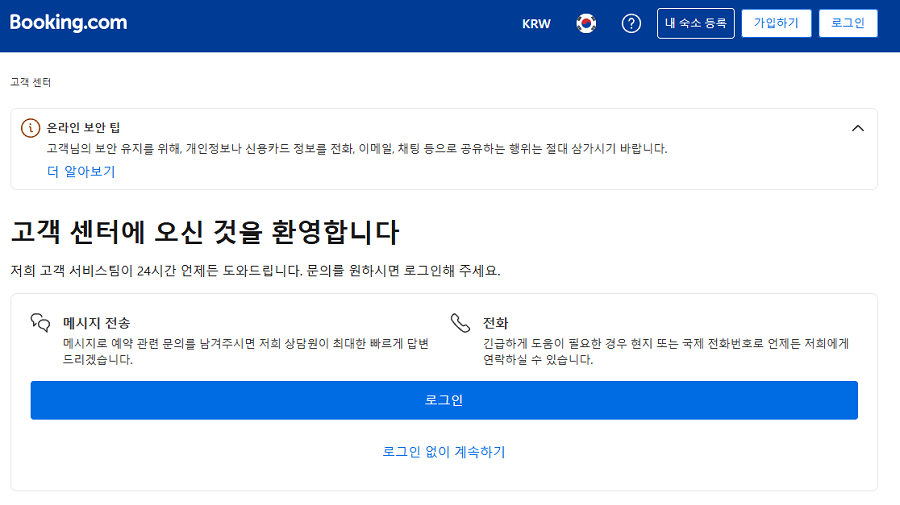Click the 메시지 전송 chat bubble icon
The image size is (900, 505).
point(40,323)
